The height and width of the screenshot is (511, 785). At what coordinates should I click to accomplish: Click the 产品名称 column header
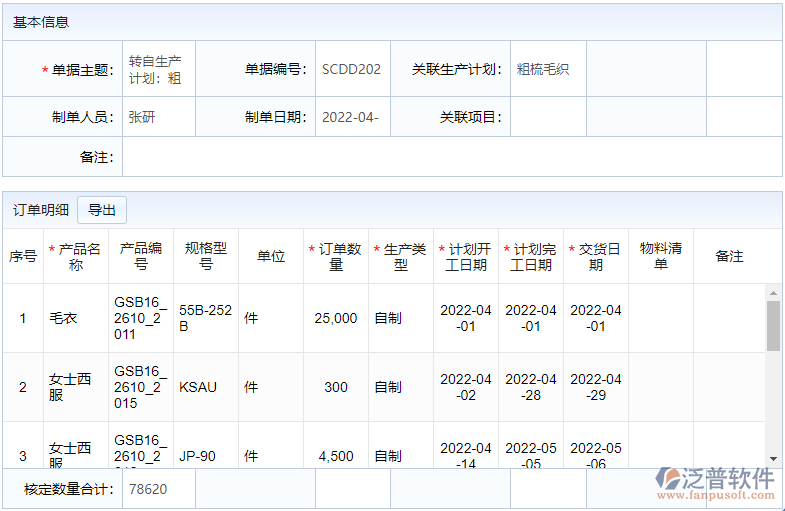(x=76, y=257)
